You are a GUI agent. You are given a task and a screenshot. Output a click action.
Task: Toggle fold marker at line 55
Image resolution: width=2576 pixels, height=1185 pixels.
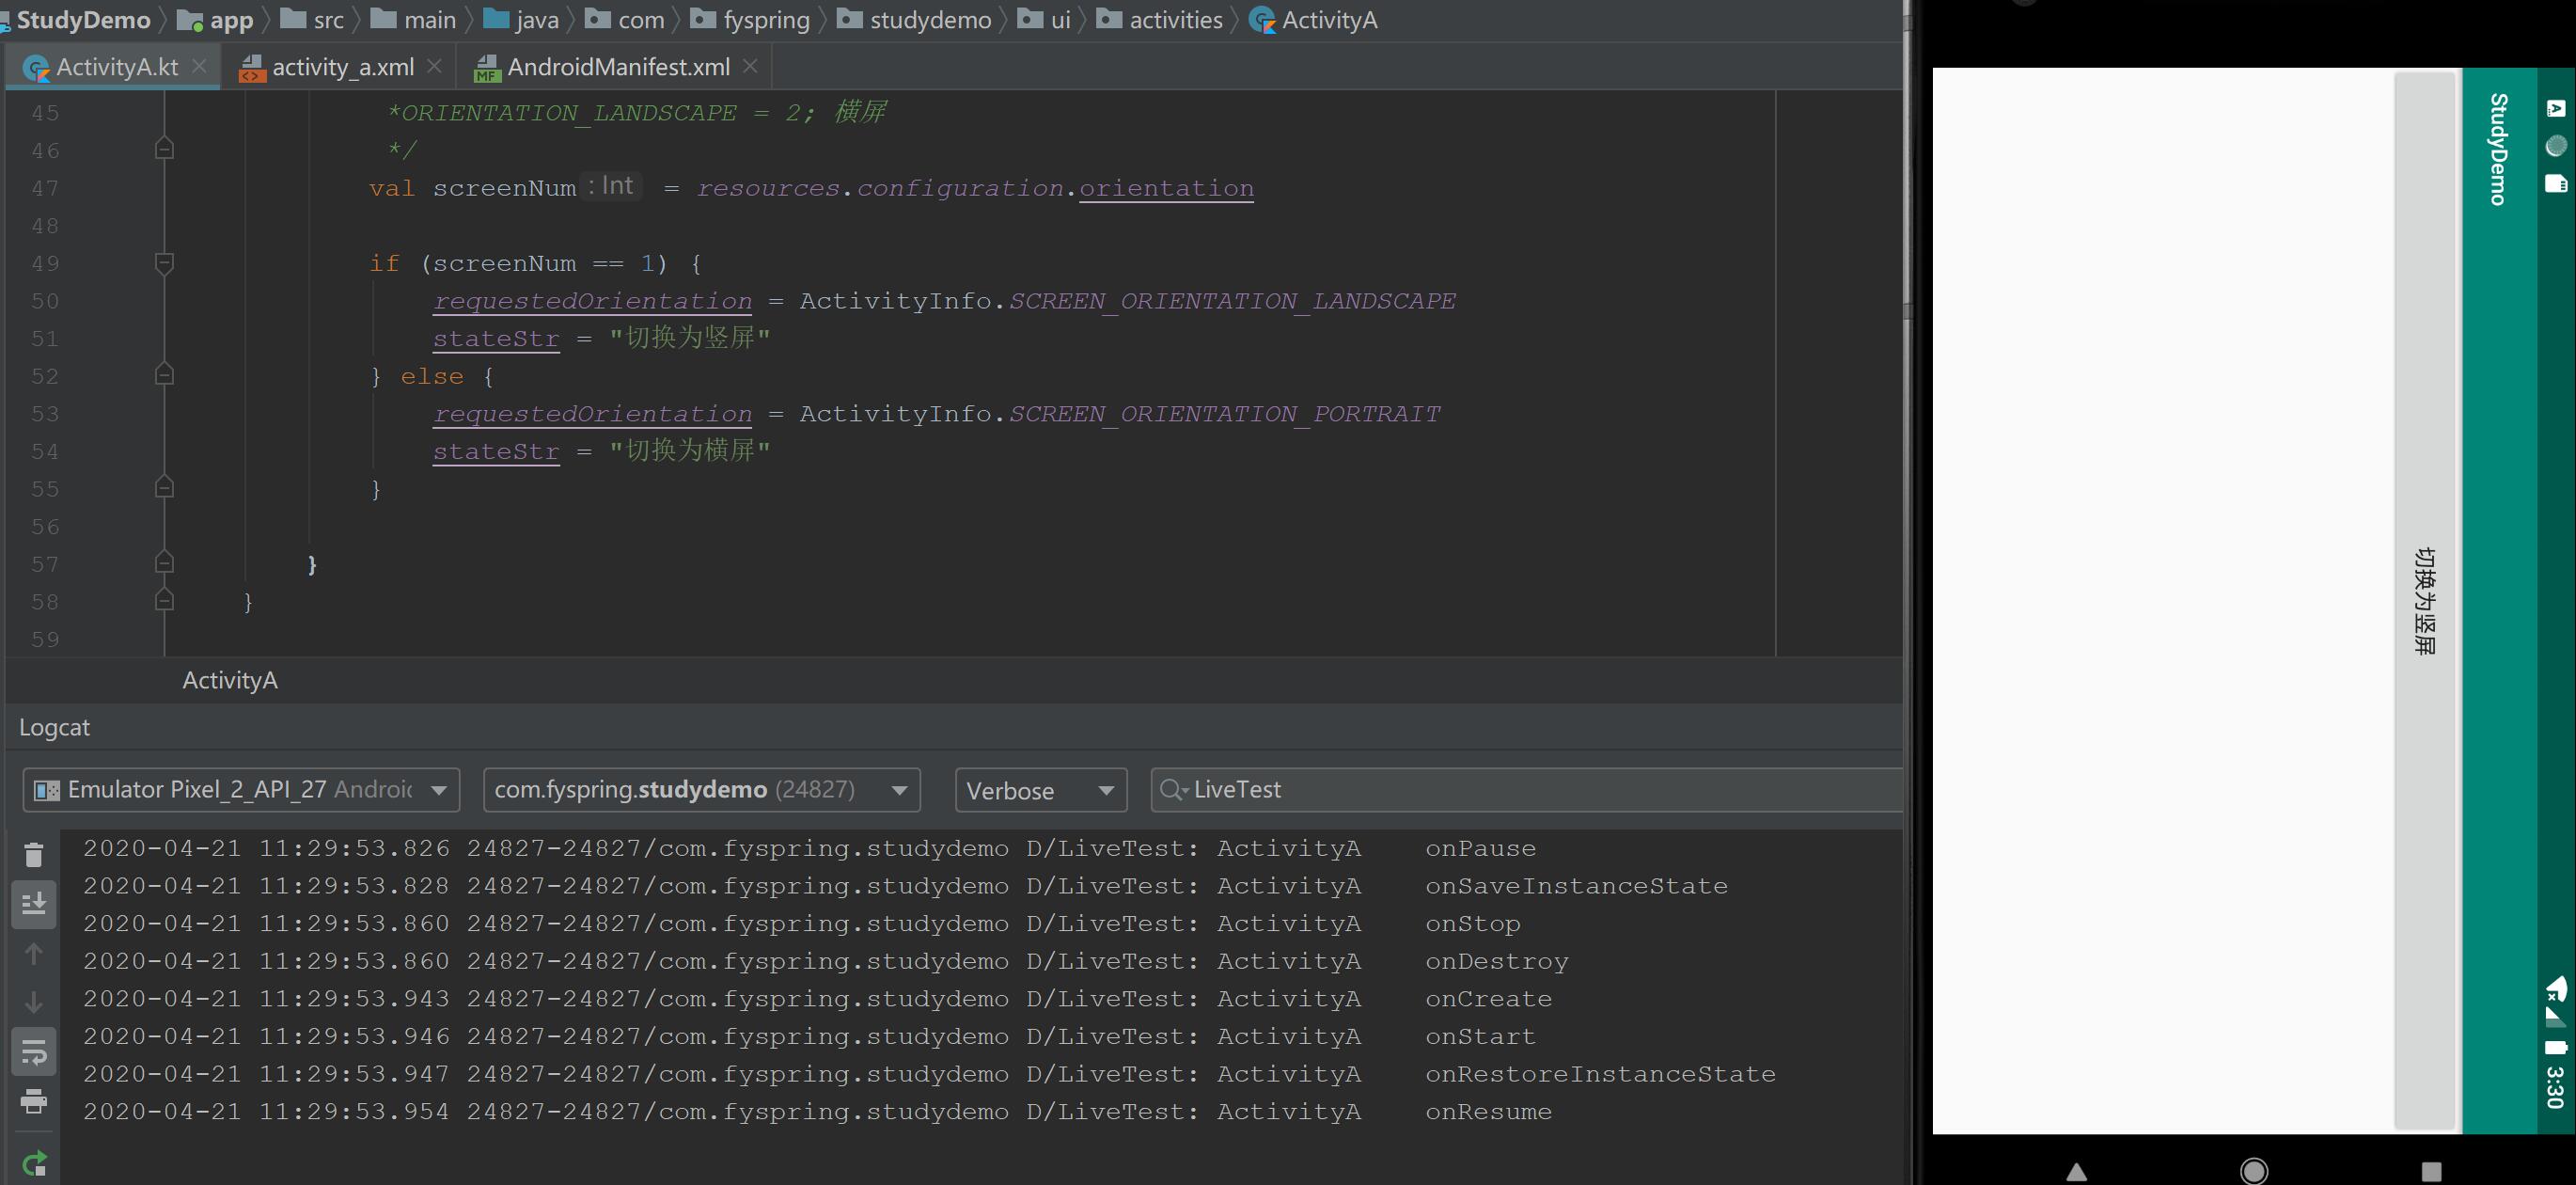tap(165, 487)
